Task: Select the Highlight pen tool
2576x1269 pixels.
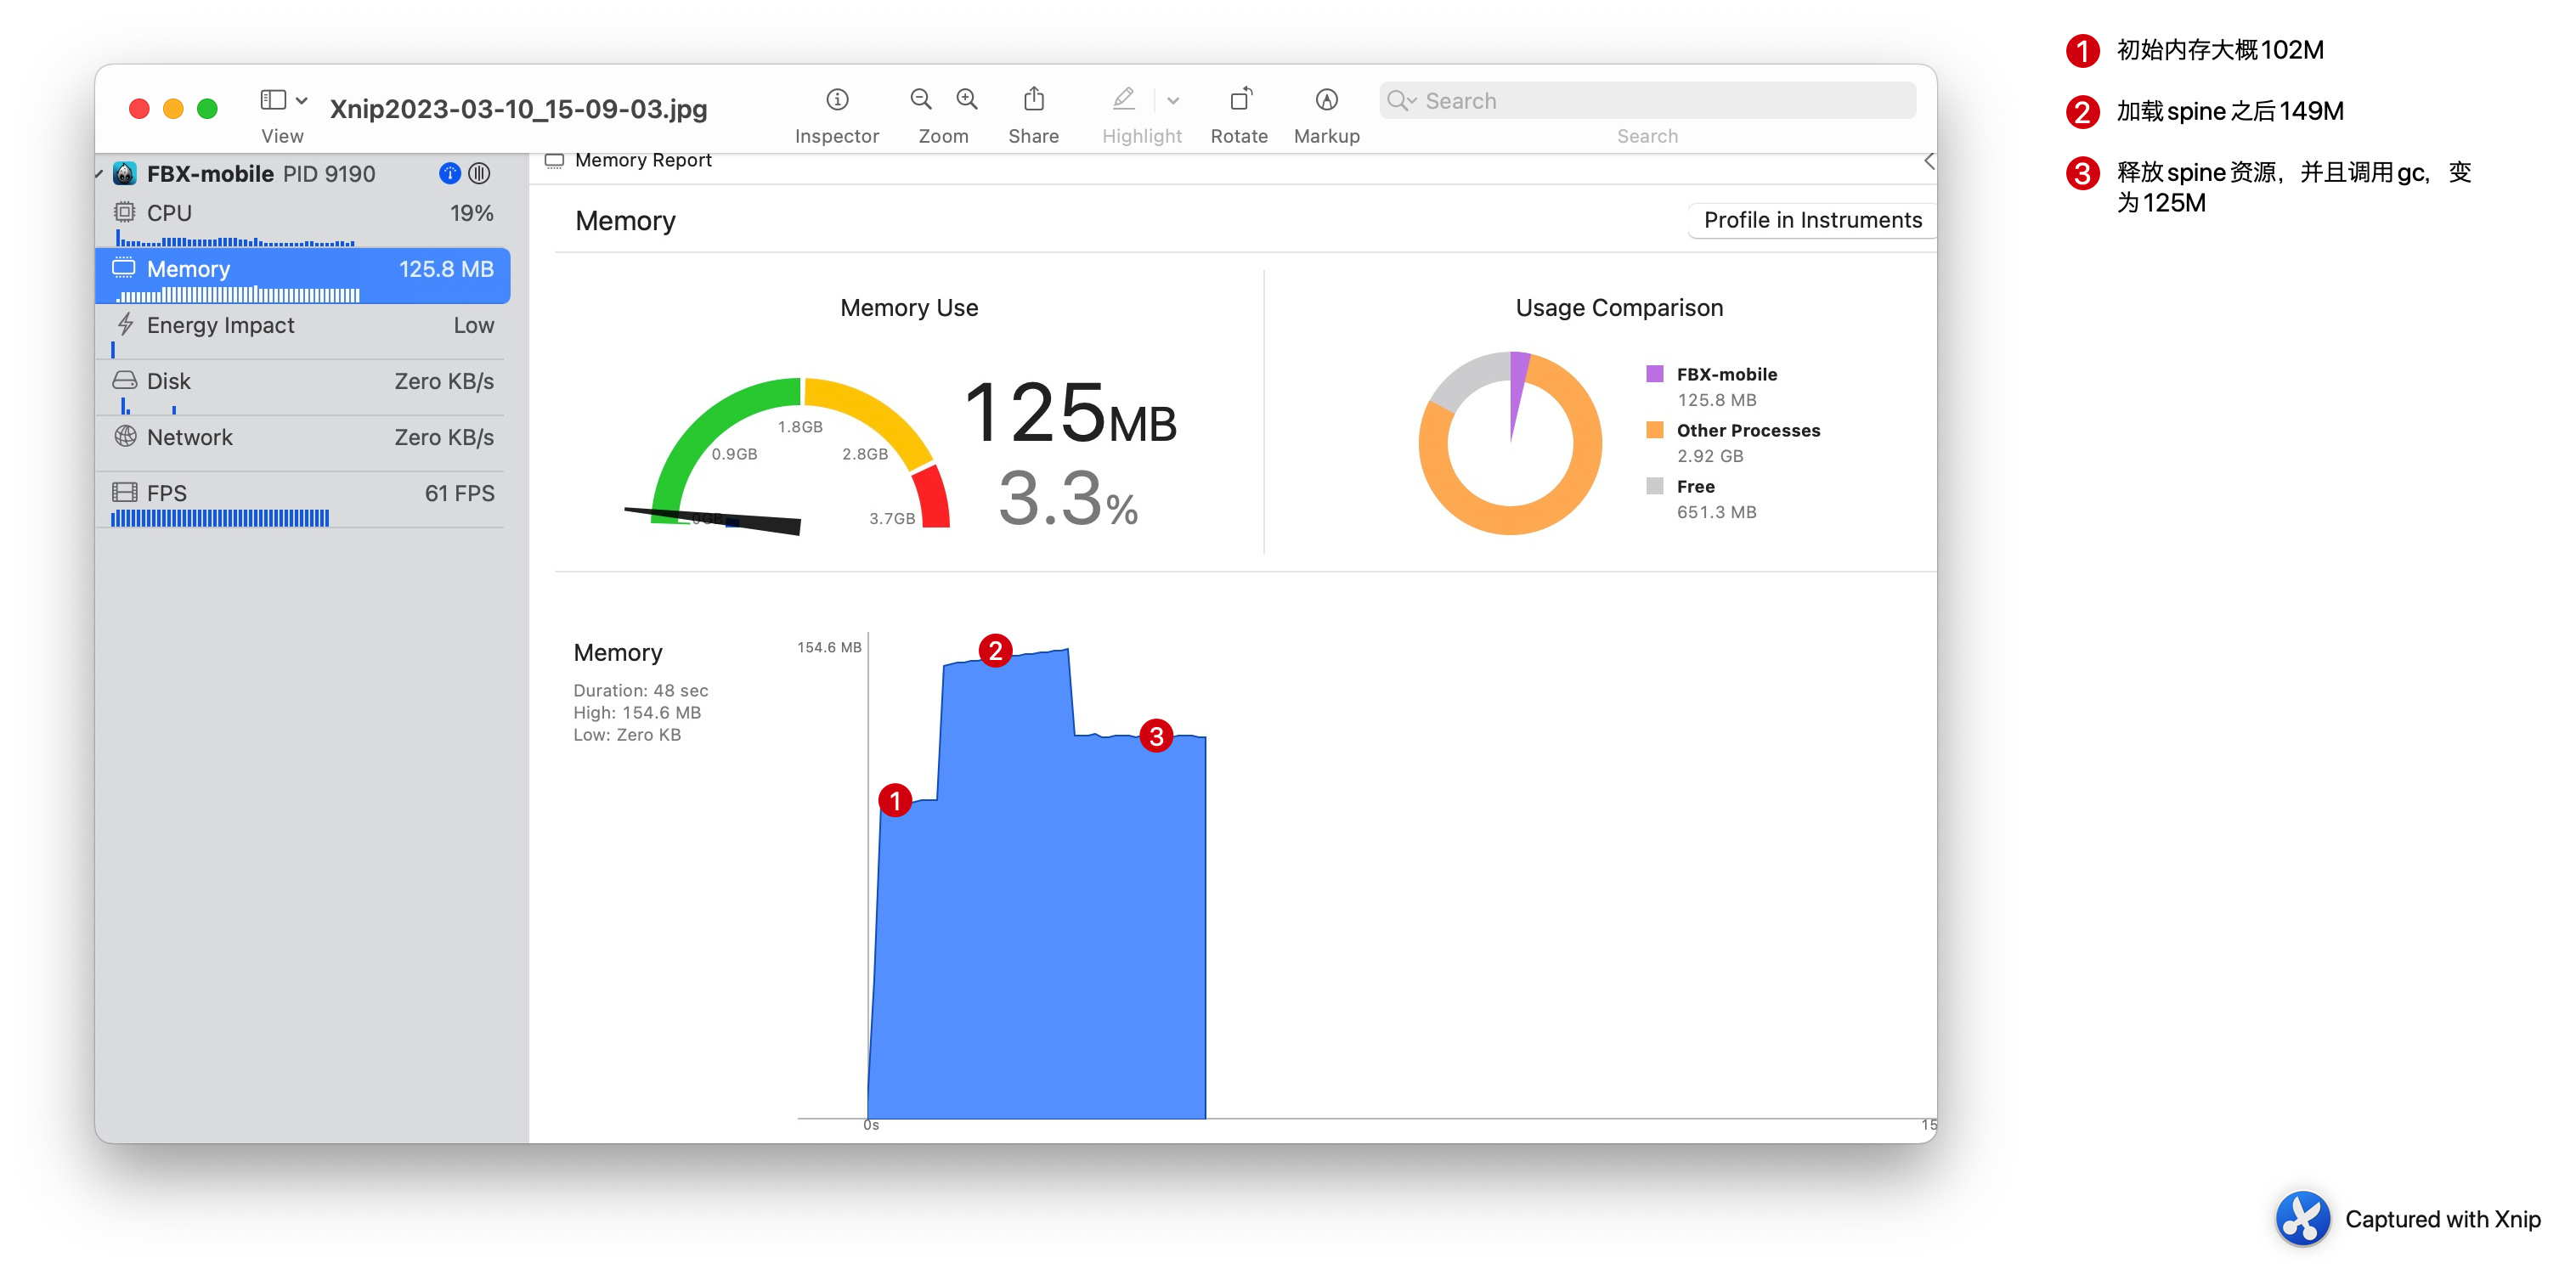Action: (x=1123, y=99)
